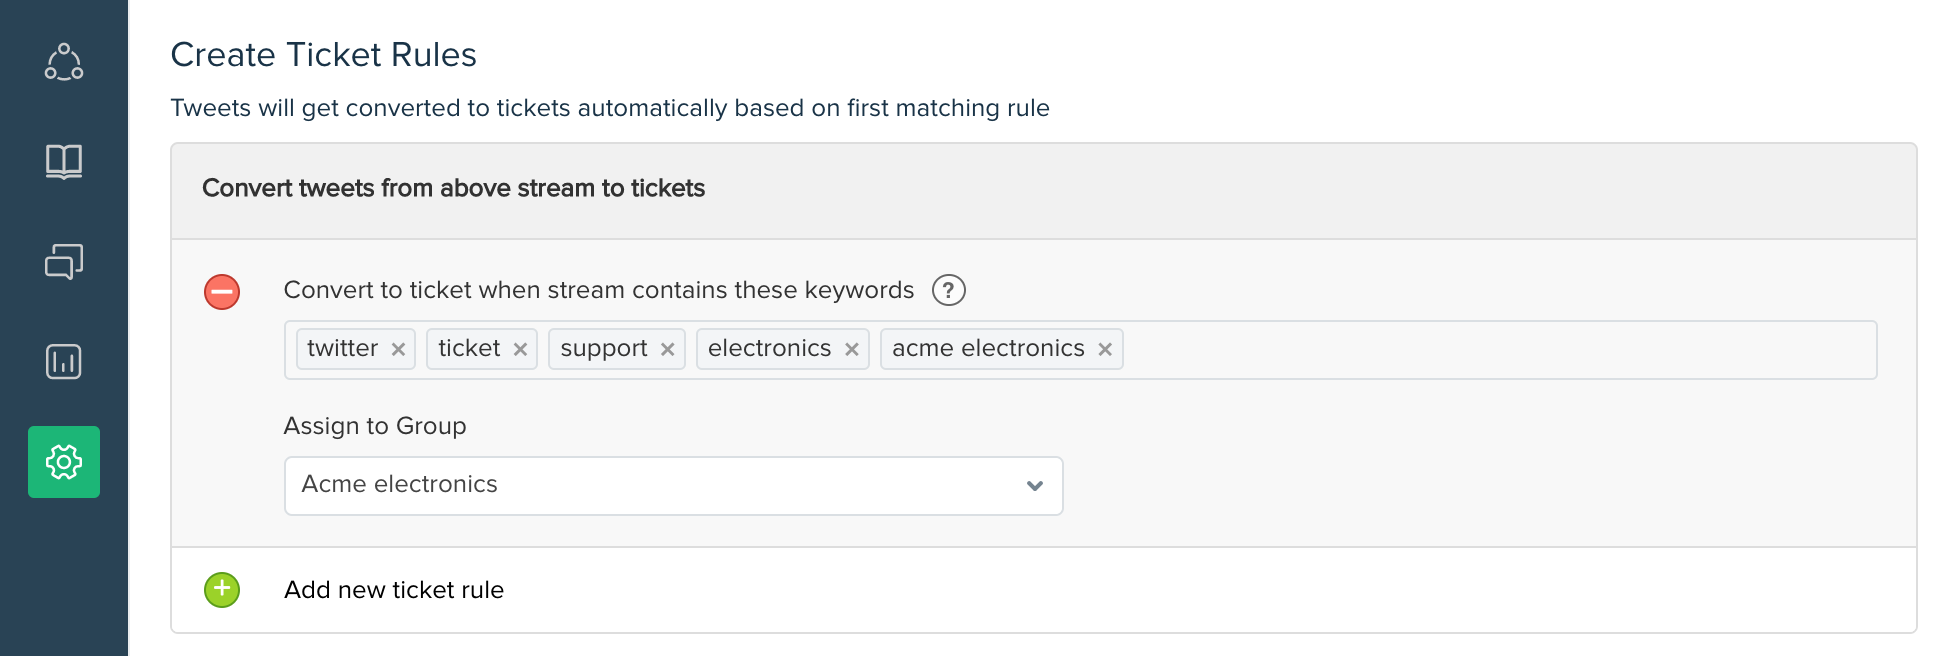This screenshot has width=1940, height=656.
Task: Delete the "acme electronics" keyword tag
Action: click(x=1105, y=349)
